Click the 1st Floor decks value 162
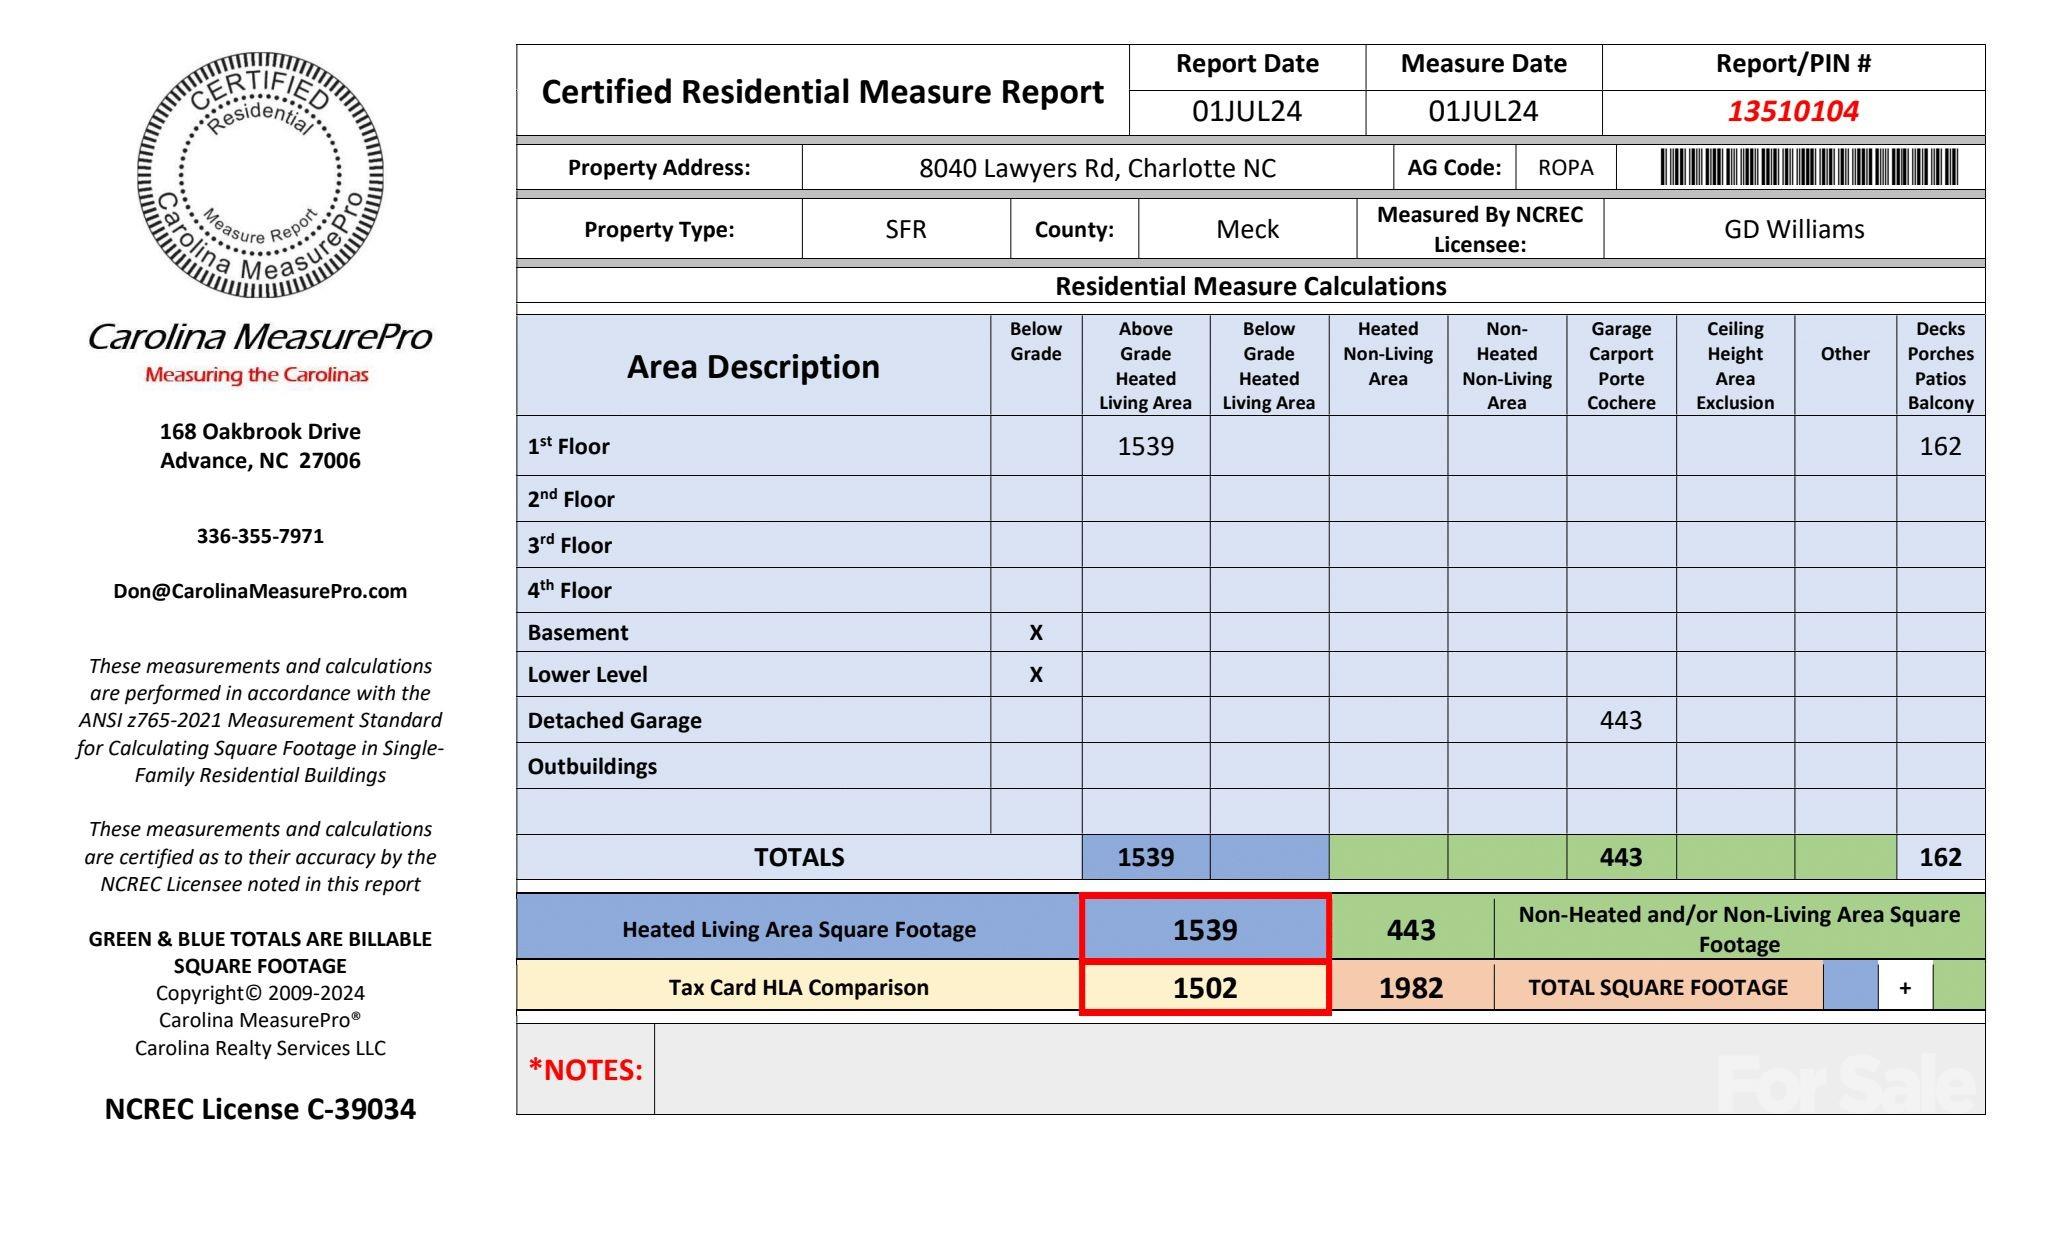The width and height of the screenshot is (2048, 1243). tap(1939, 446)
